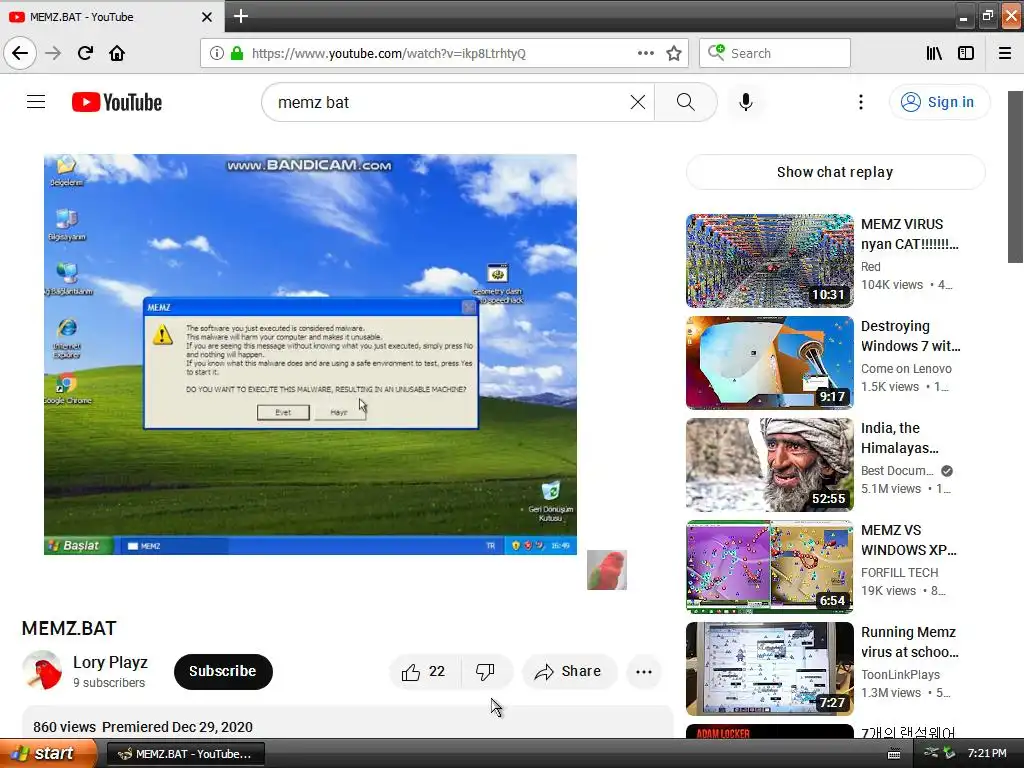Open Running Memz virus at school thumbnail
The width and height of the screenshot is (1024, 768).
[769, 669]
